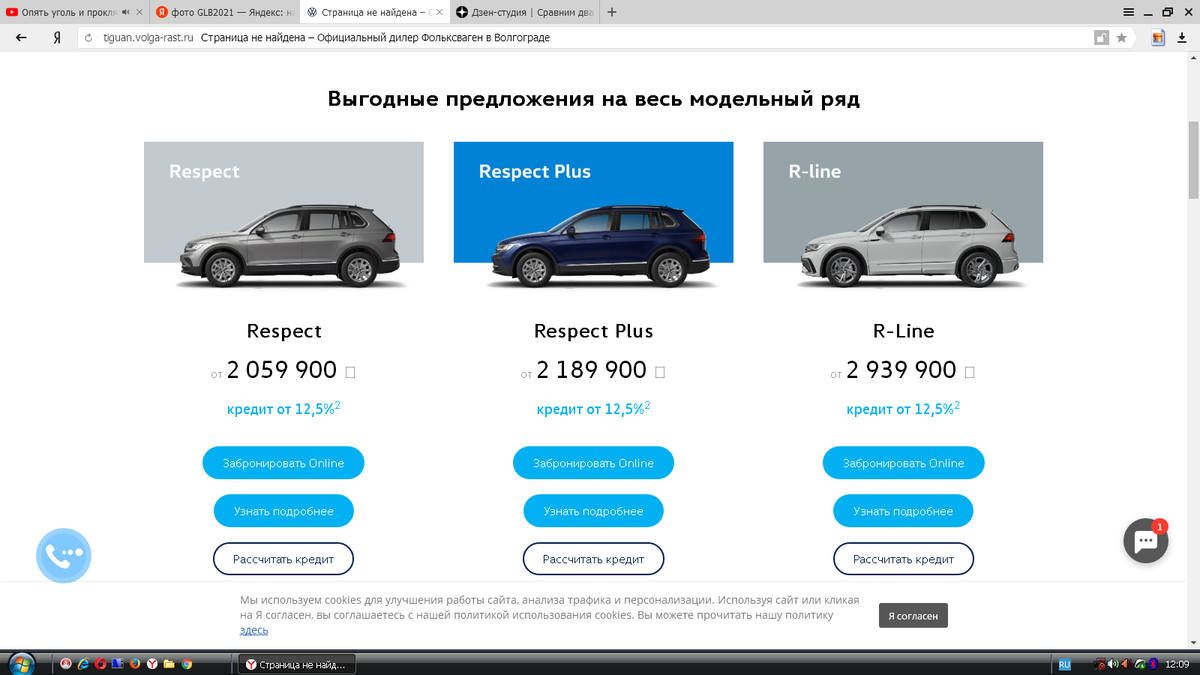
Task: Open the picture extension icon in toolbar
Action: [x=1158, y=38]
